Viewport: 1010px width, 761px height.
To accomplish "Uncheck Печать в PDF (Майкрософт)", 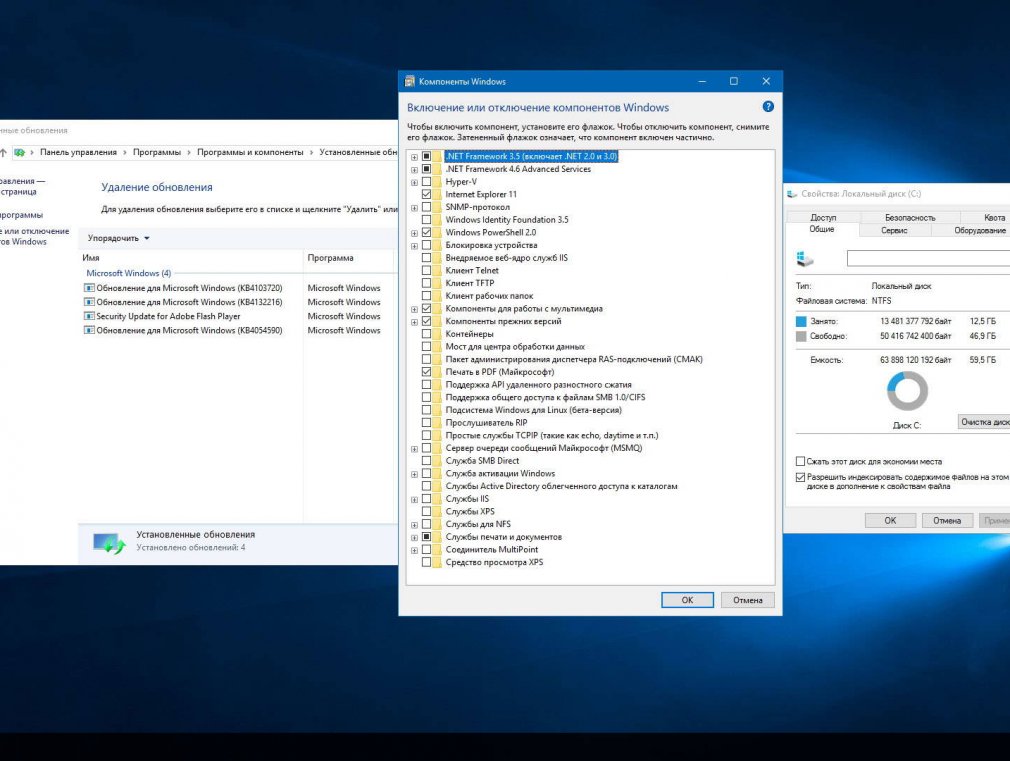I will (x=426, y=372).
